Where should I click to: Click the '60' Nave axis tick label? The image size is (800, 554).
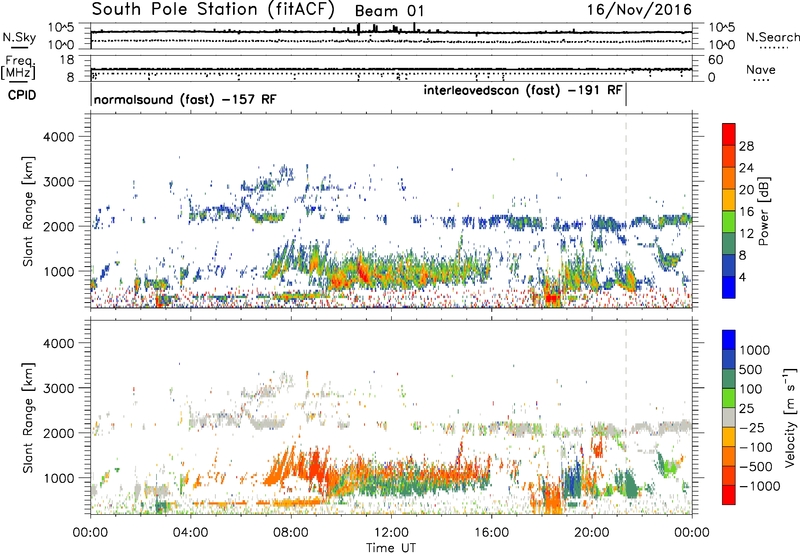[715, 60]
